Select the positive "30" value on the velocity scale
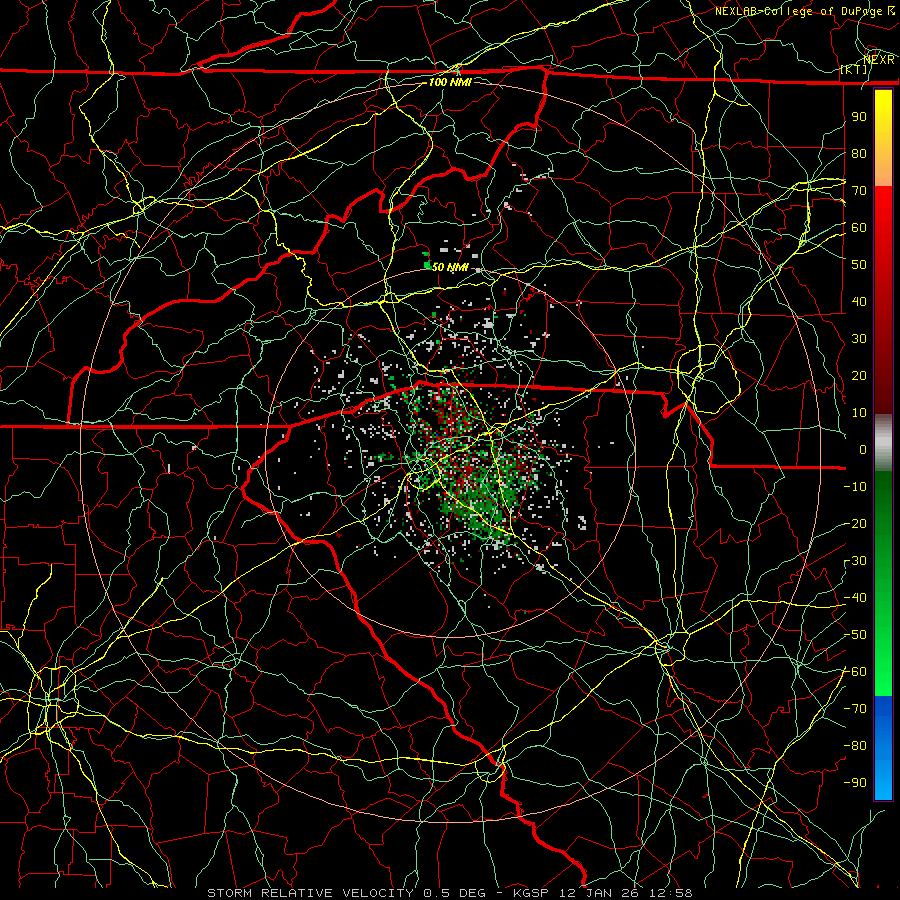900x900 pixels. click(859, 339)
